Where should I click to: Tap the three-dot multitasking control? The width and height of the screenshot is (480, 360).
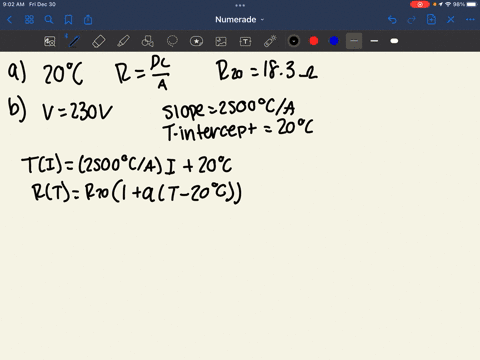[x=240, y=5]
